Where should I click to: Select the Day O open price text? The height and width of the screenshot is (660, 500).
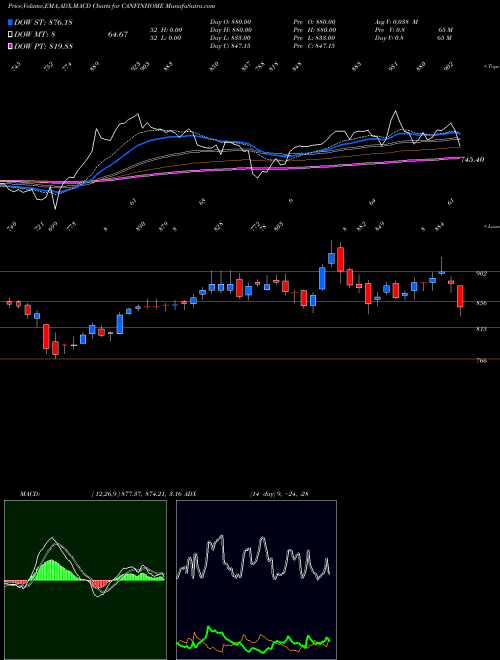[x=231, y=22]
